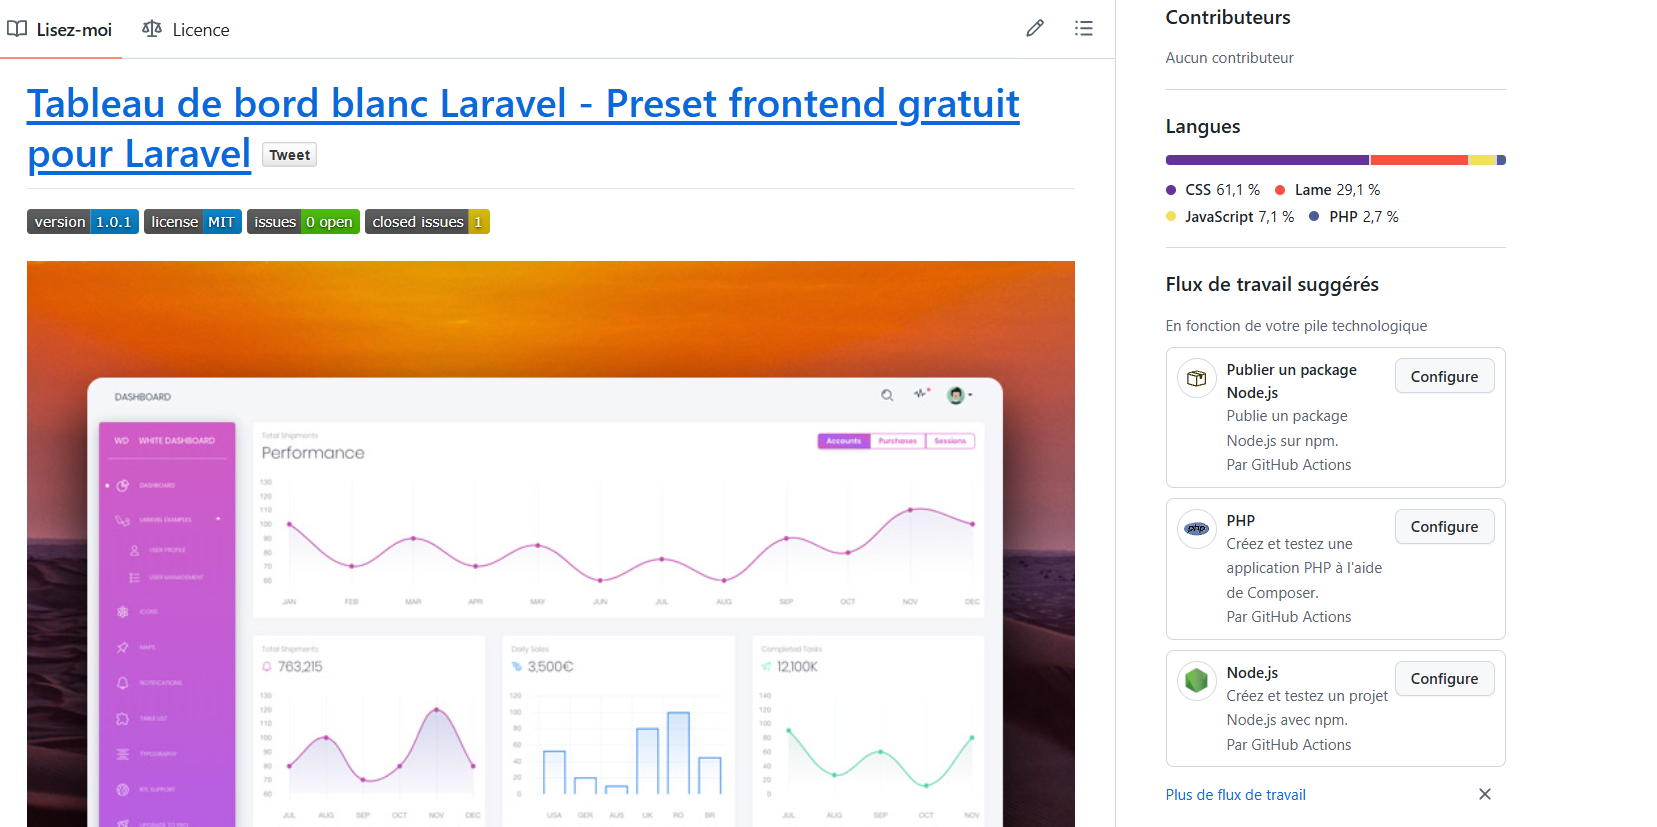This screenshot has height=827, width=1657.
Task: Open the dashboard preview image
Action: tap(551, 544)
